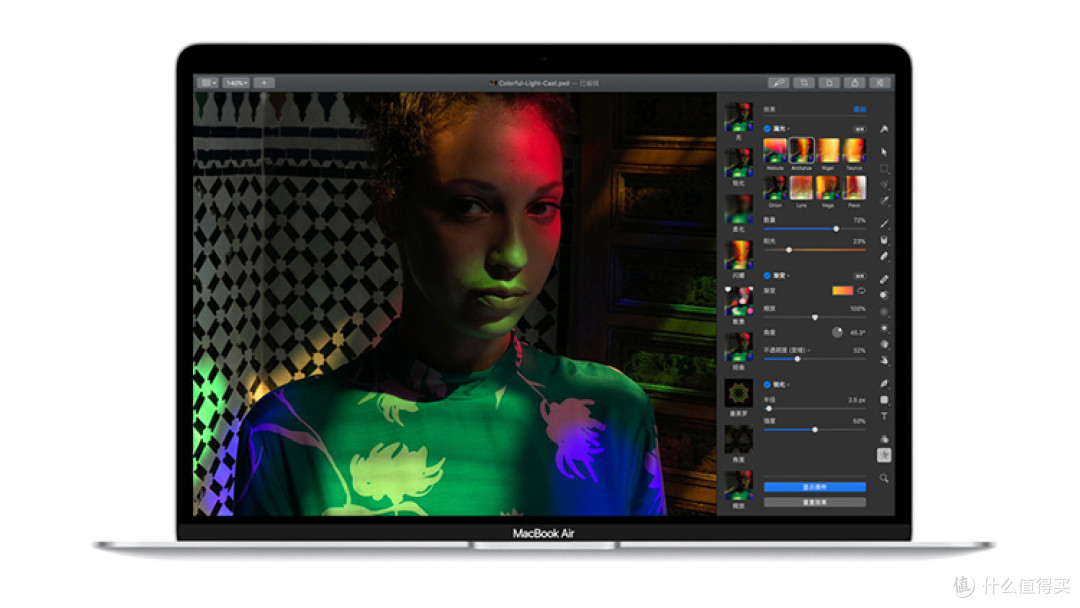
Task: Click the angle dial showing 45.3°
Action: point(837,332)
